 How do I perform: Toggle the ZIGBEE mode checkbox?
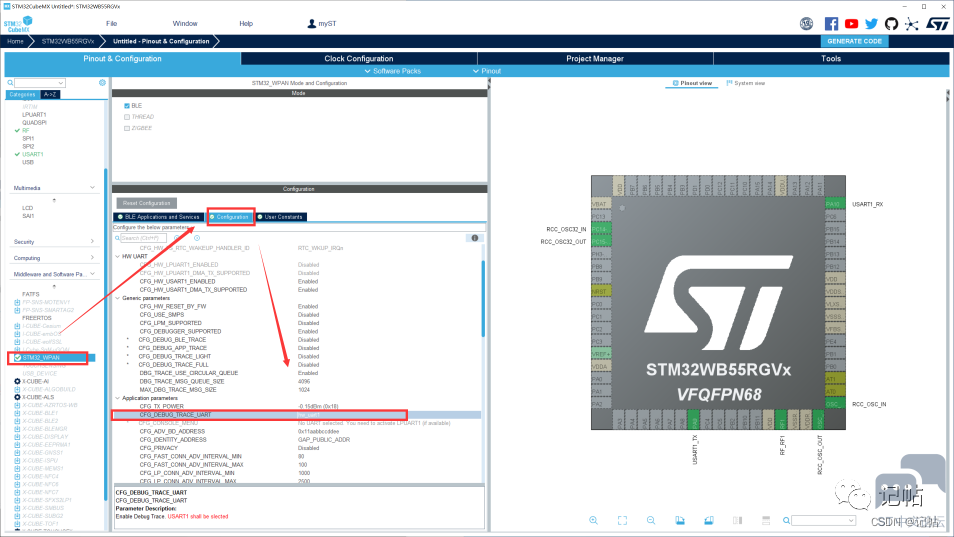(x=127, y=128)
